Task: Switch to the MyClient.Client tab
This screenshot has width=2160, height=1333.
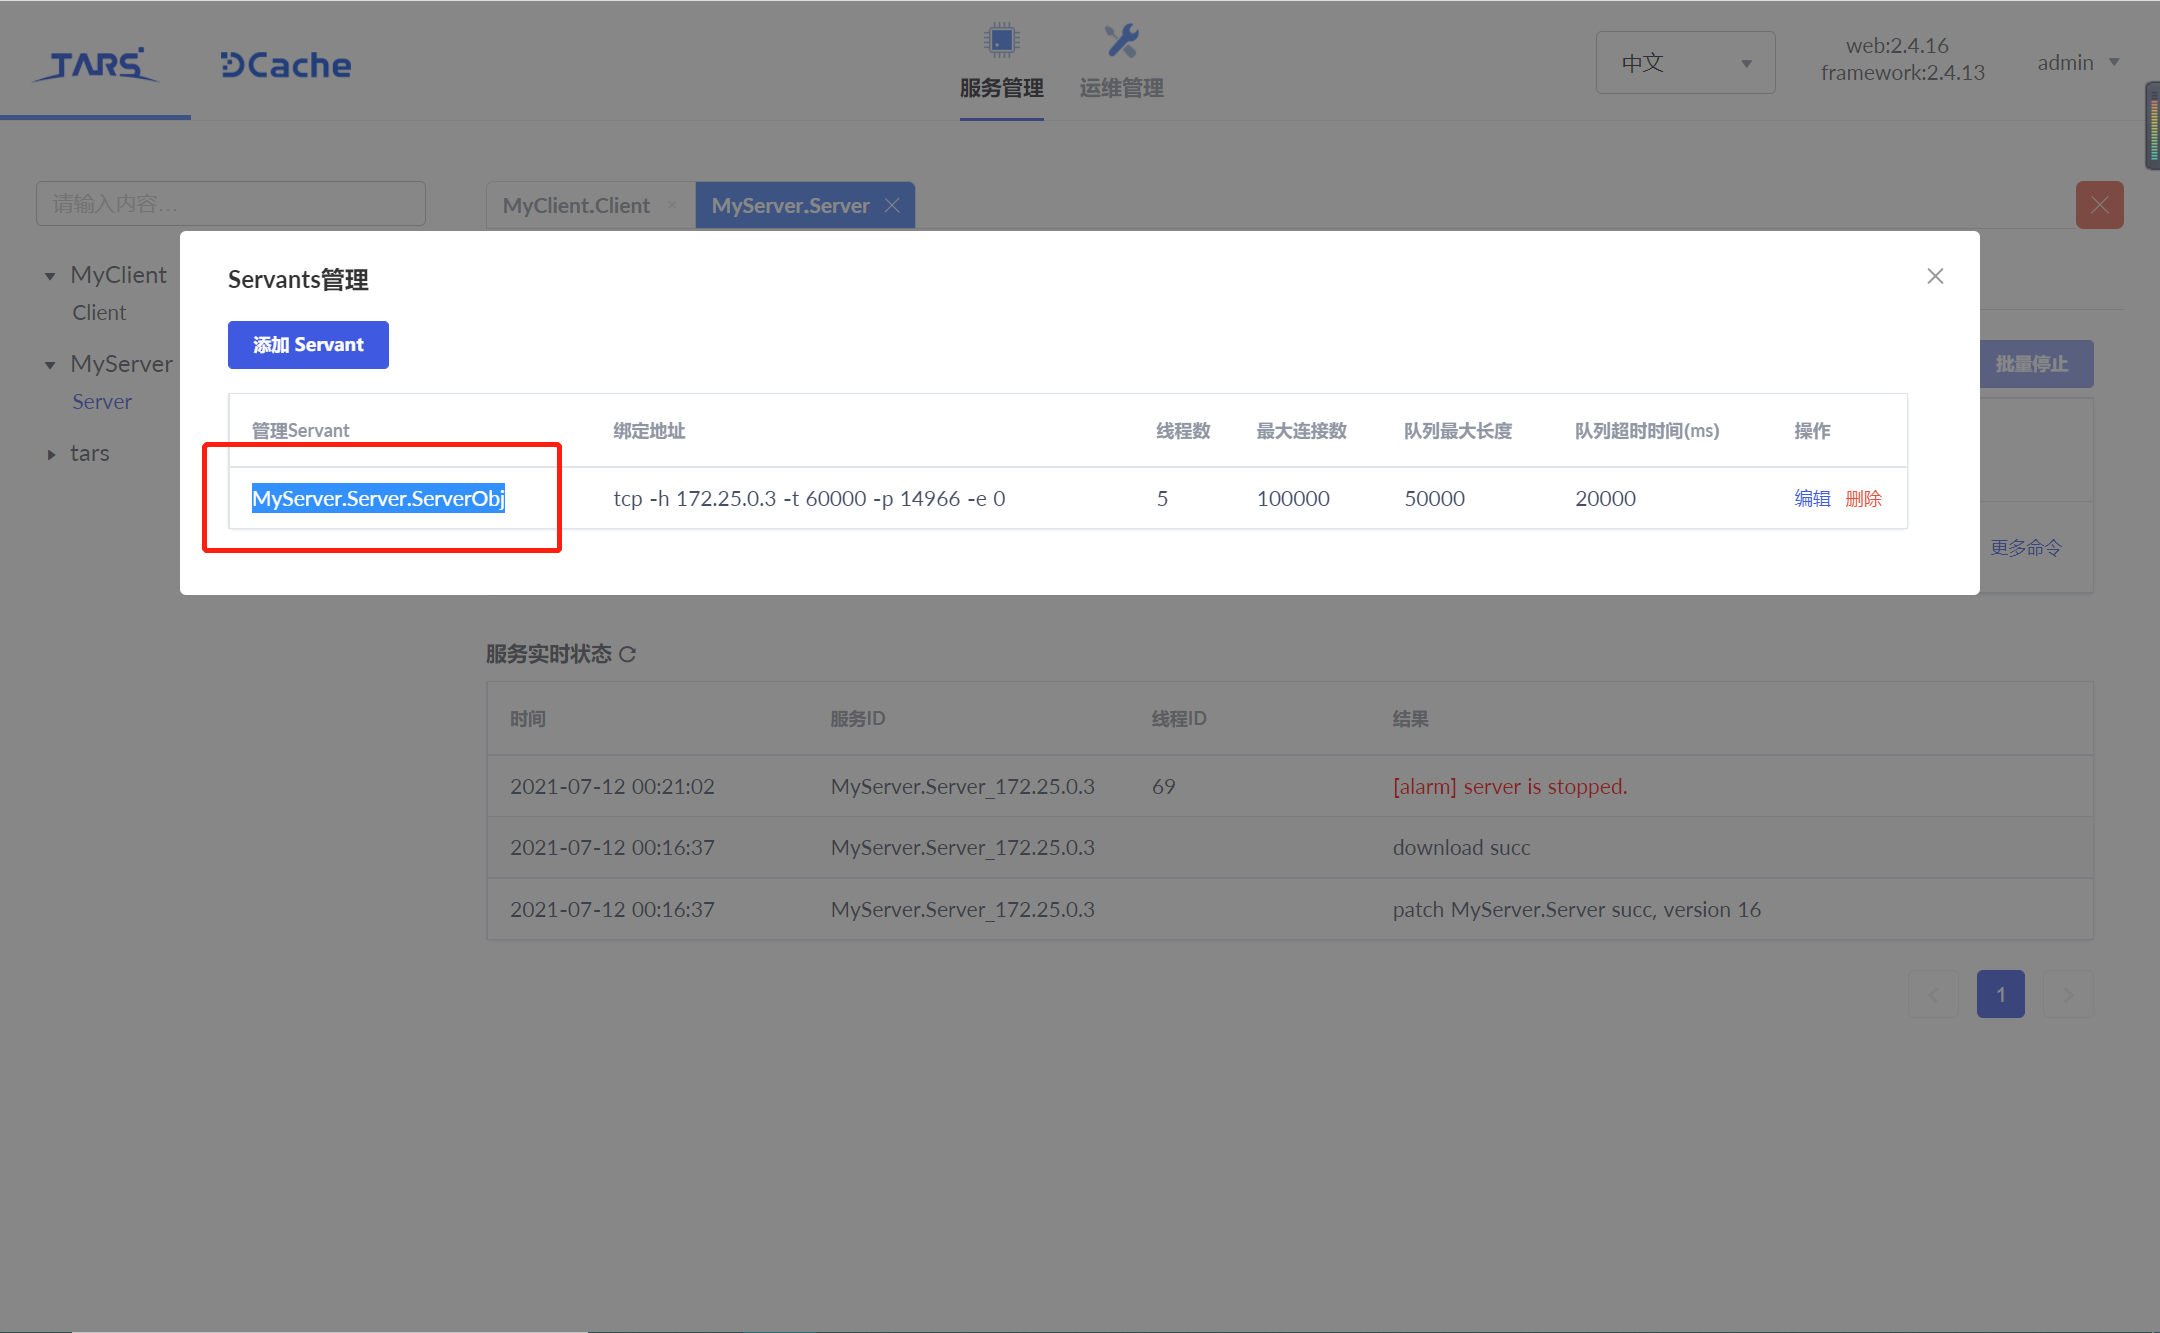Action: pos(576,205)
